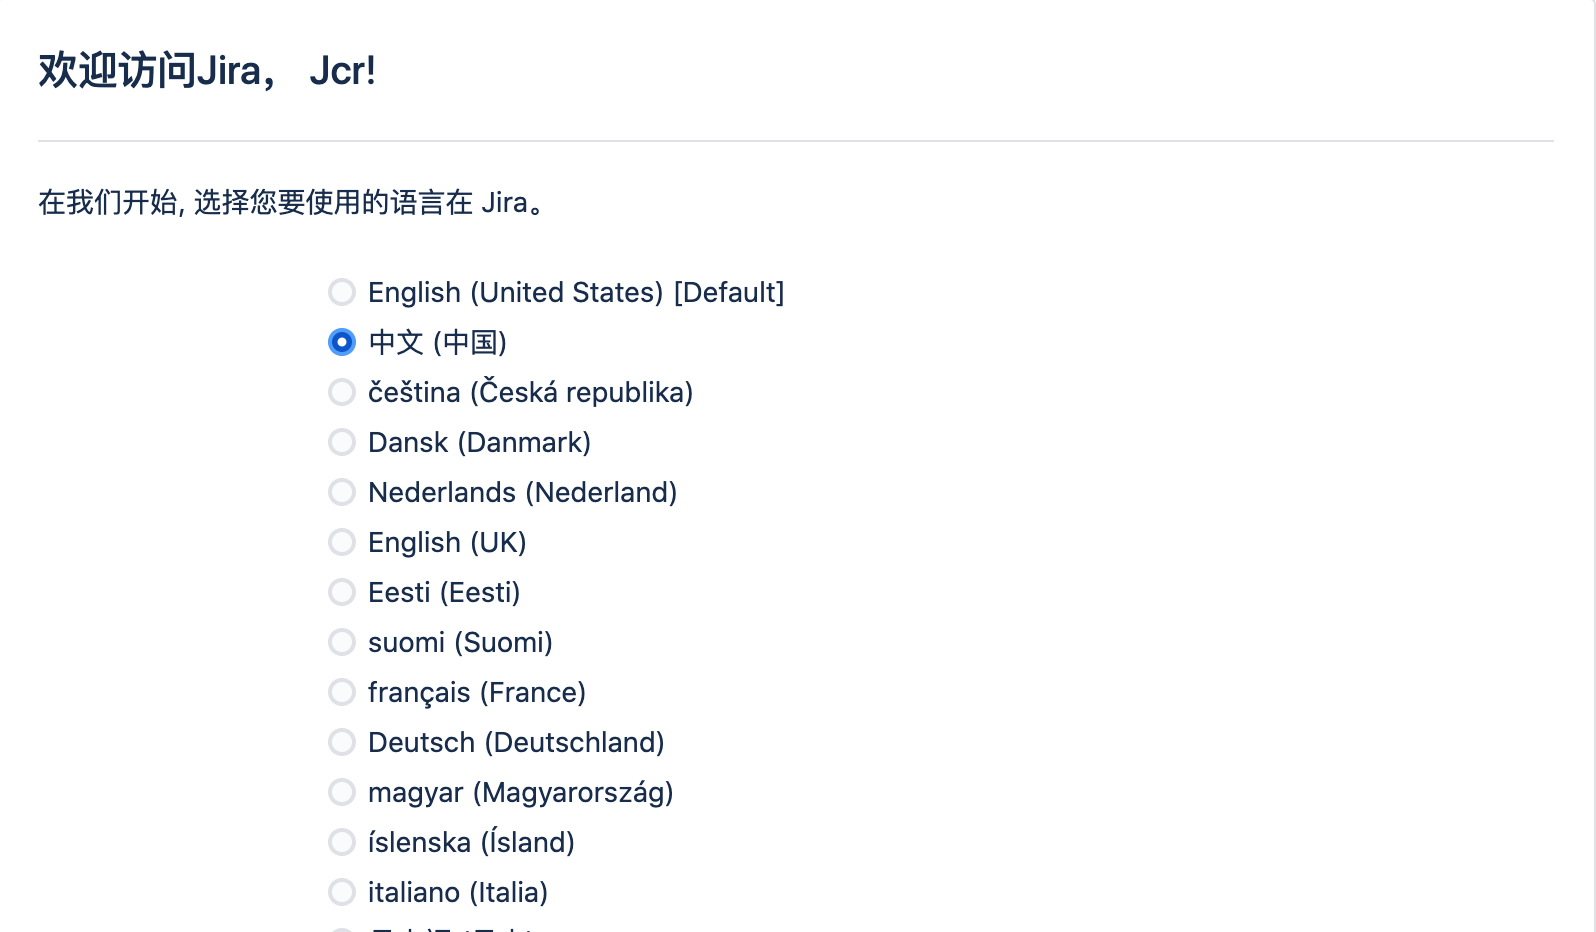
Task: Click the Dansk (Danmark) label text
Action: click(479, 442)
